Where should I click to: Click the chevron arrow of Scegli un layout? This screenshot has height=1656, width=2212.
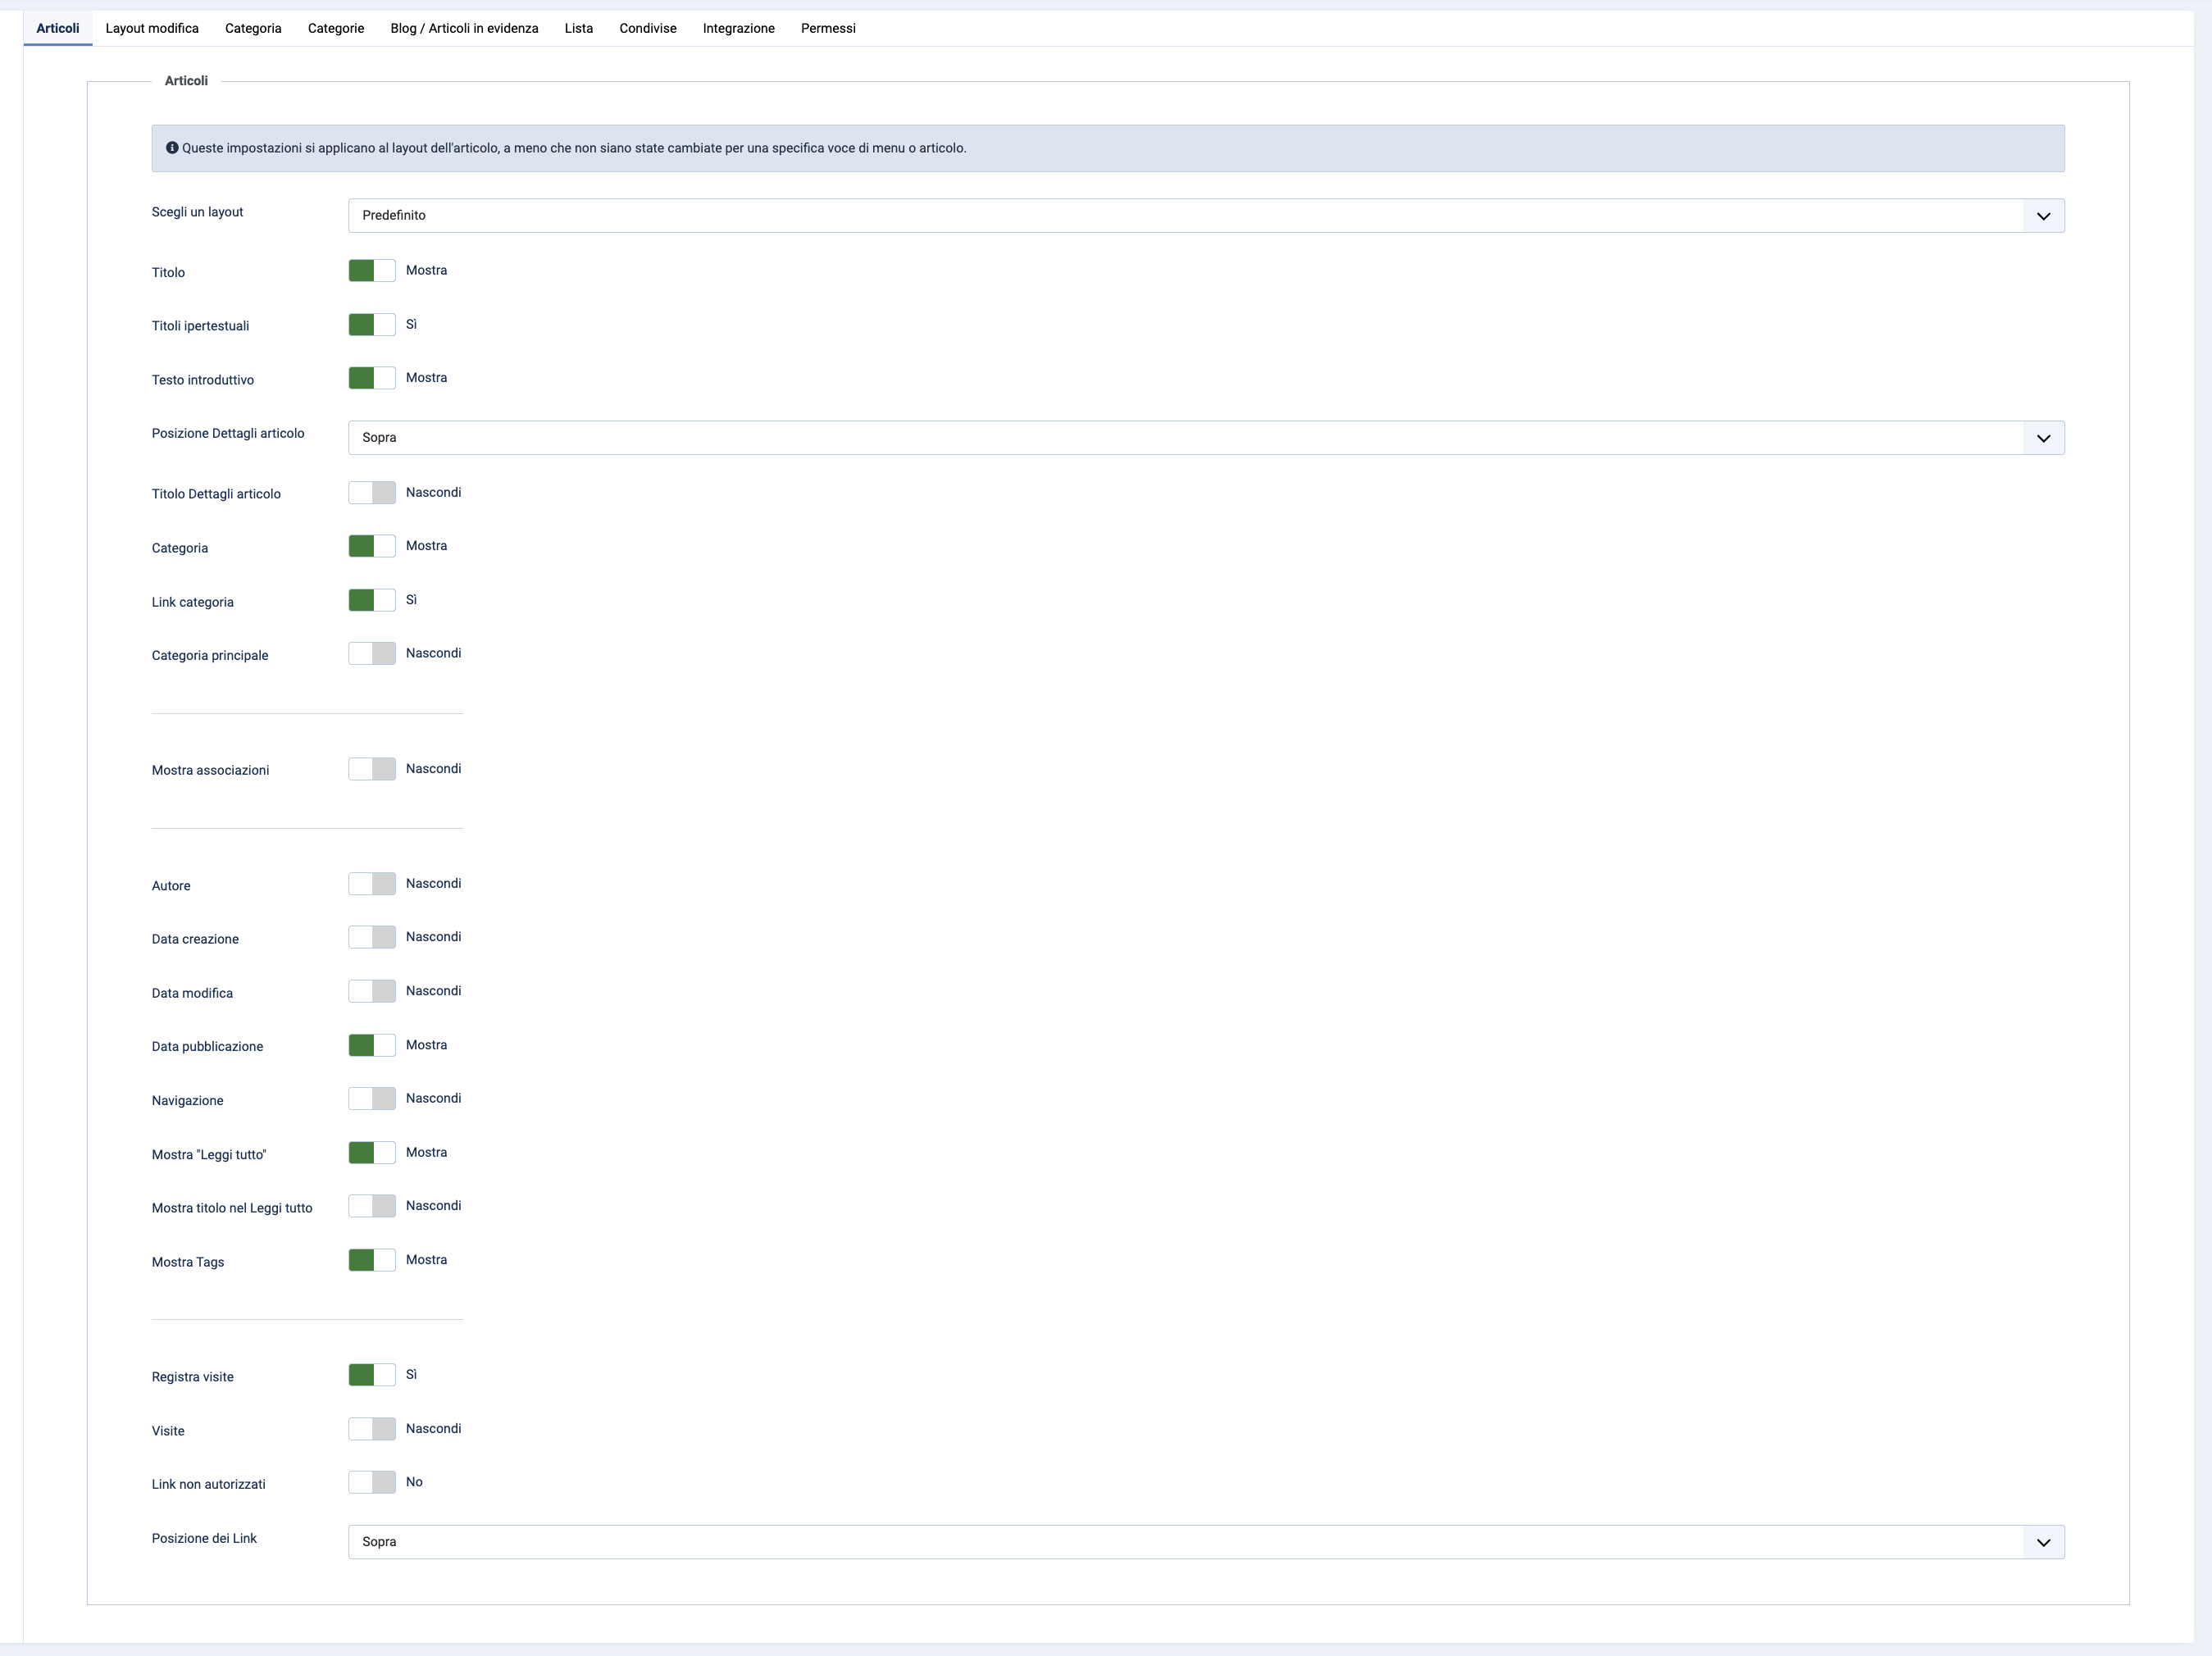coord(2043,216)
